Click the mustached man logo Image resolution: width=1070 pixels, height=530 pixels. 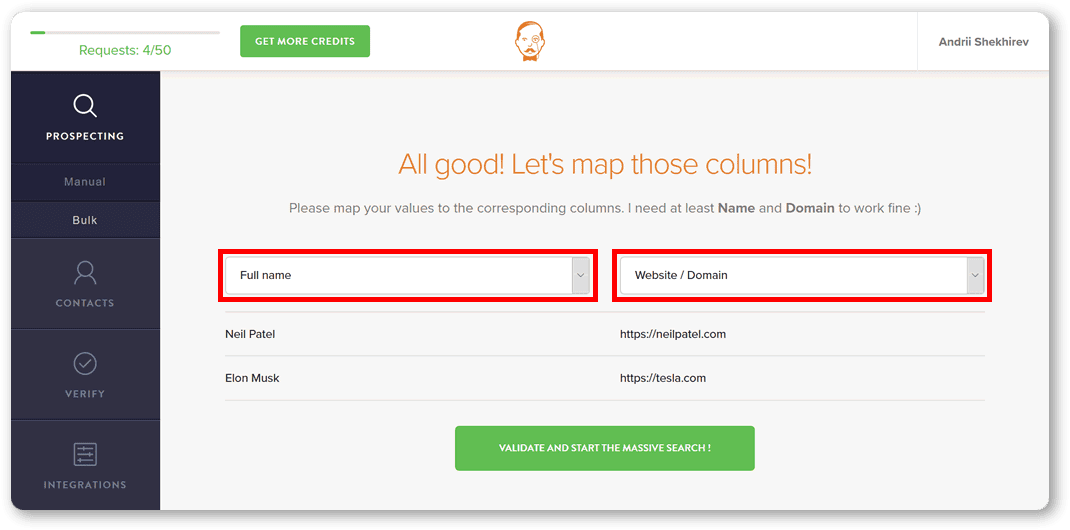pyautogui.click(x=530, y=42)
